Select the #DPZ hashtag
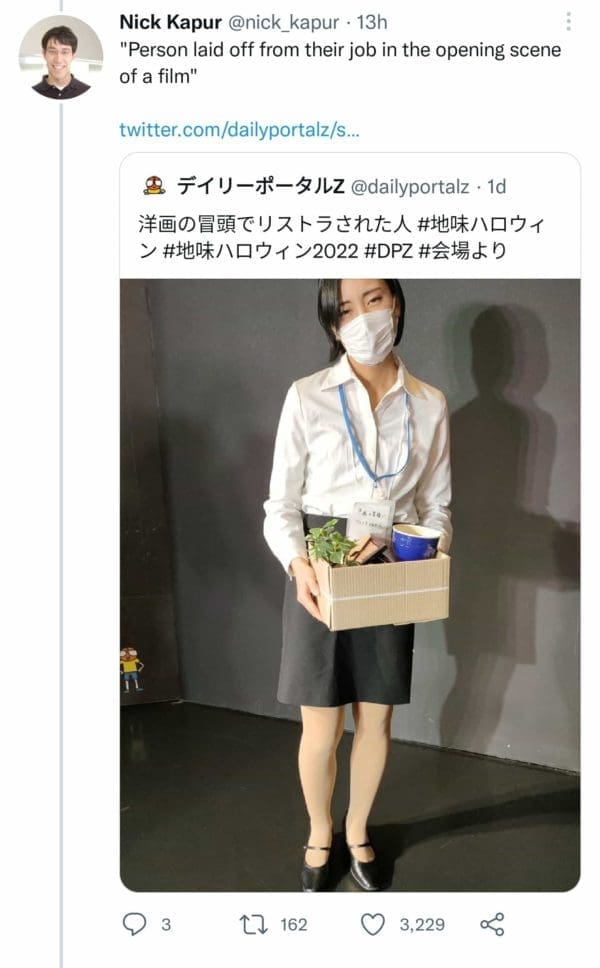The height and width of the screenshot is (968, 600). (388, 251)
